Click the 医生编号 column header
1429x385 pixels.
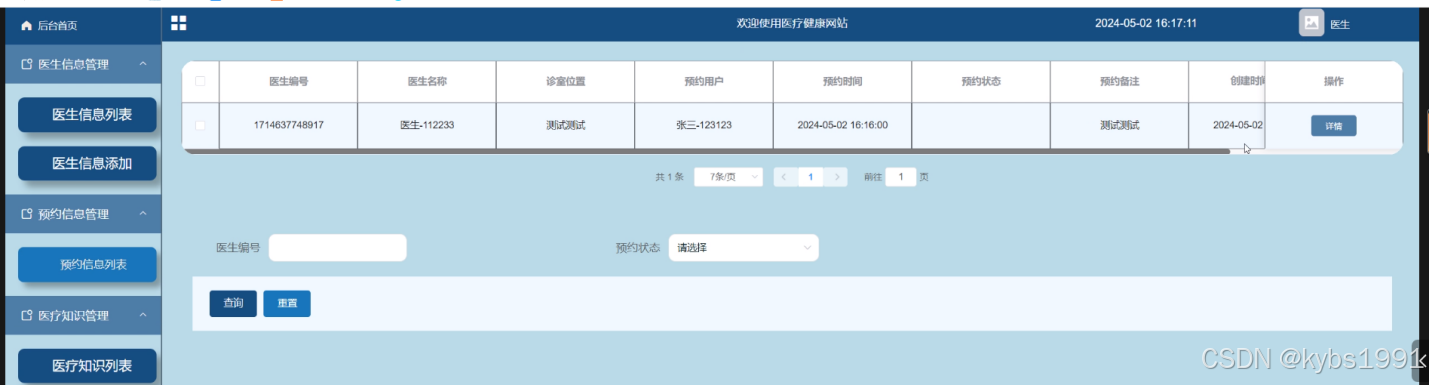click(288, 82)
